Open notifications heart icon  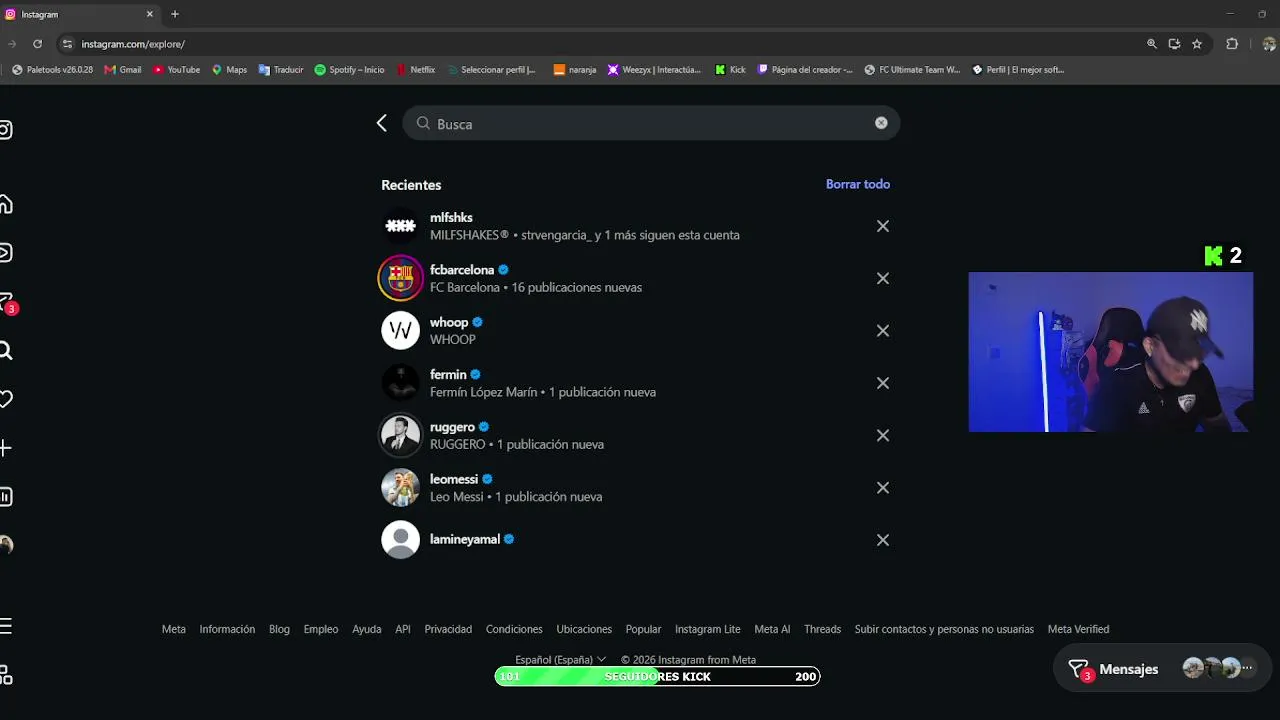[5, 399]
